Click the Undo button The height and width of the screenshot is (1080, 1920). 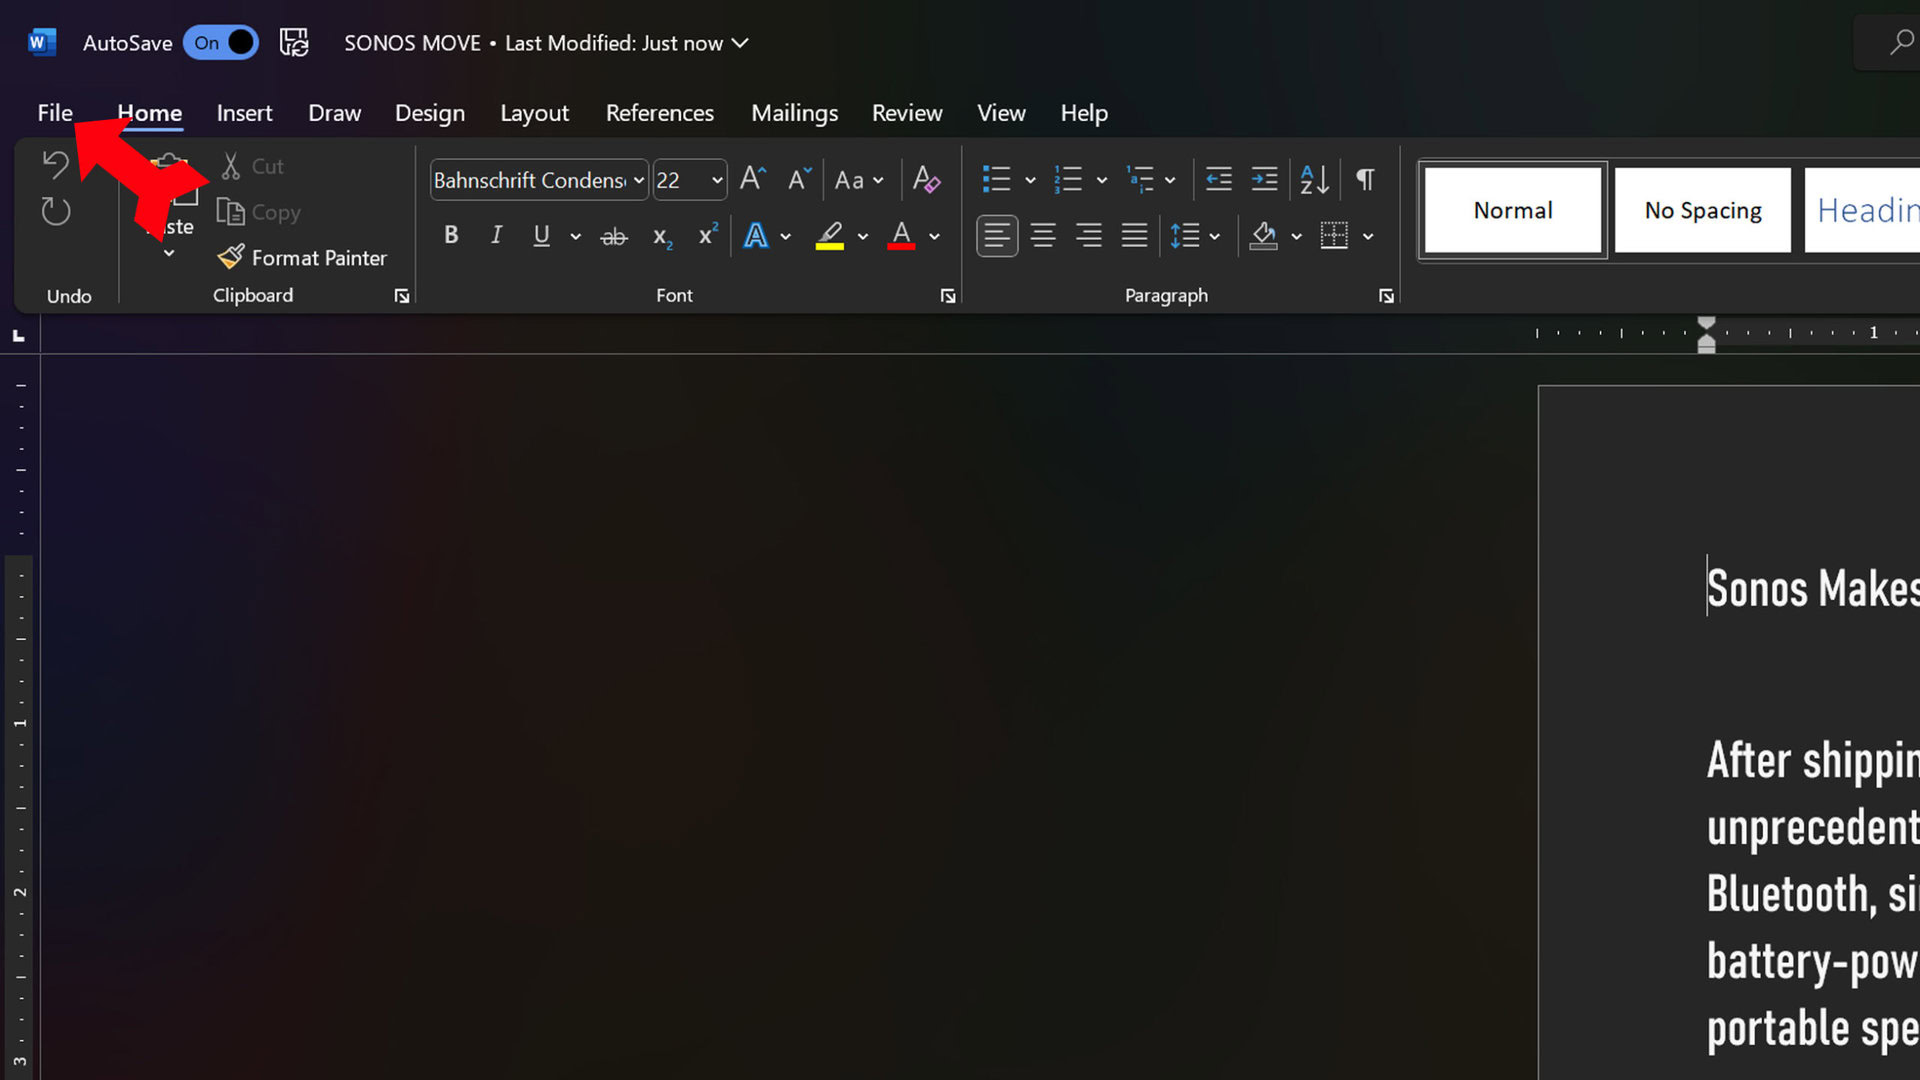pos(54,164)
